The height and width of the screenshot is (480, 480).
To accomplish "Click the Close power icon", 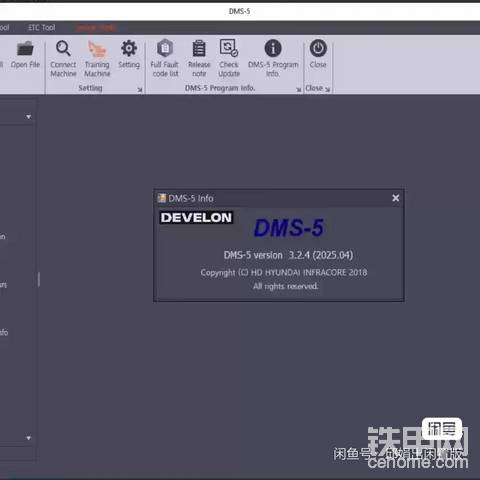I will [318, 48].
